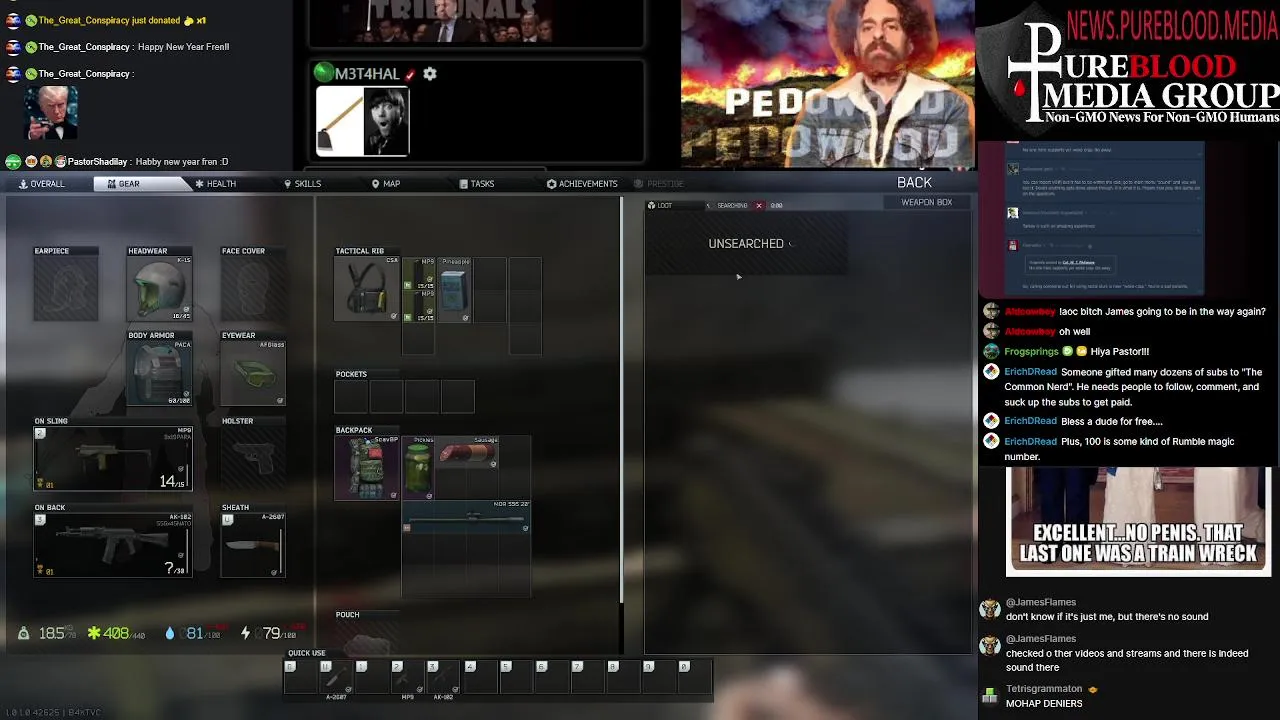The width and height of the screenshot is (1280, 720).
Task: Select the Pickles jar in backpack
Action: coord(419,468)
